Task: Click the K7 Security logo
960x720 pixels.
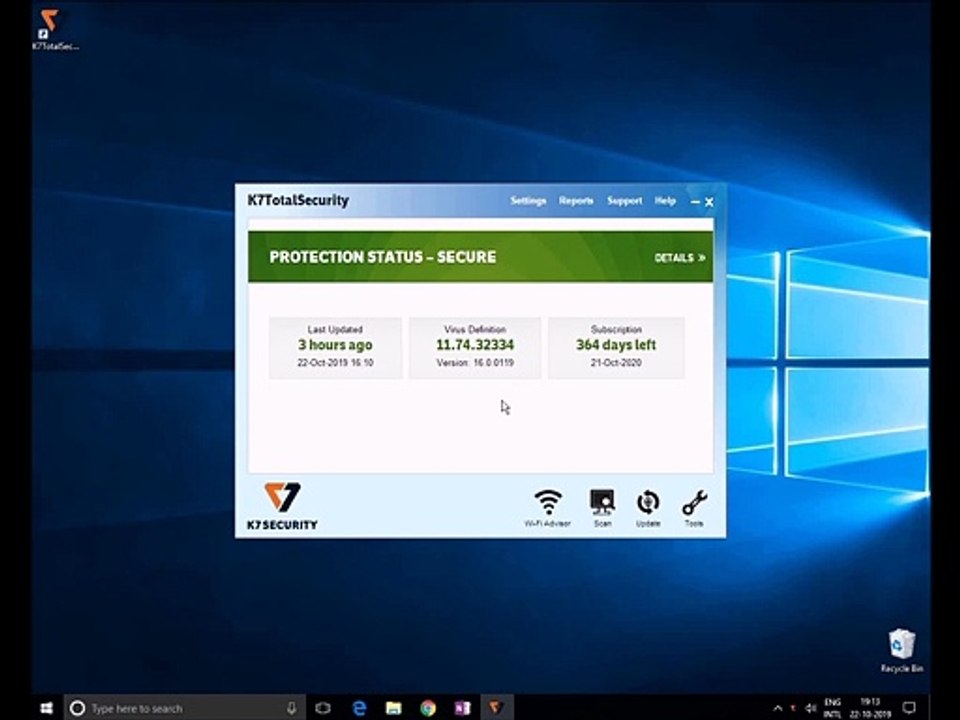Action: (x=282, y=506)
